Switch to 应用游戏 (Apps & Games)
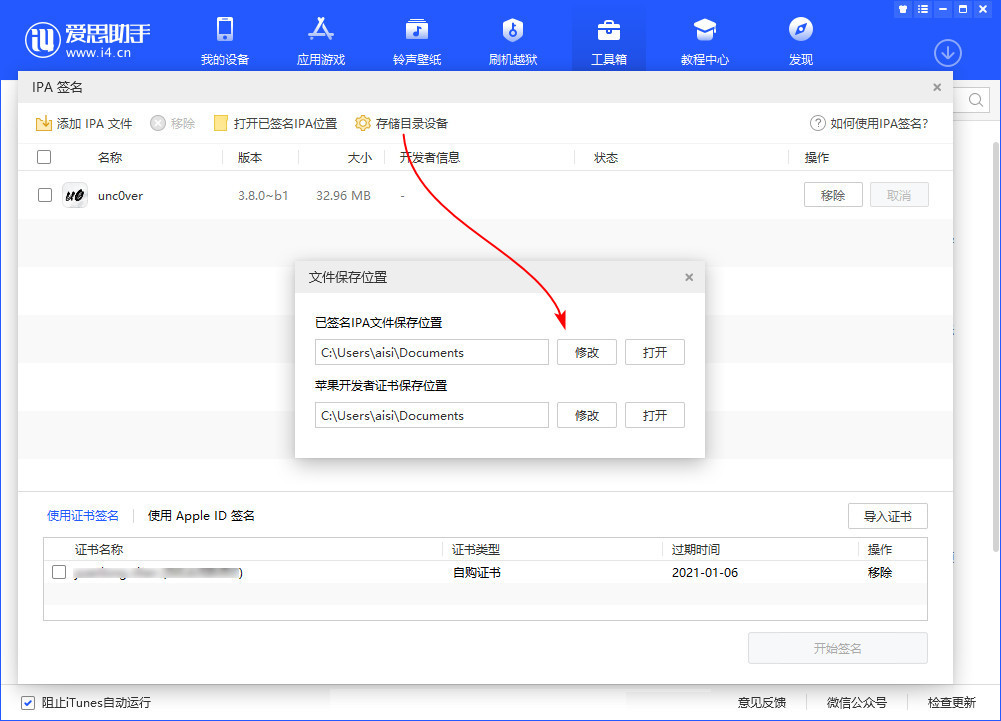The height and width of the screenshot is (721, 1001). pyautogui.click(x=320, y=38)
